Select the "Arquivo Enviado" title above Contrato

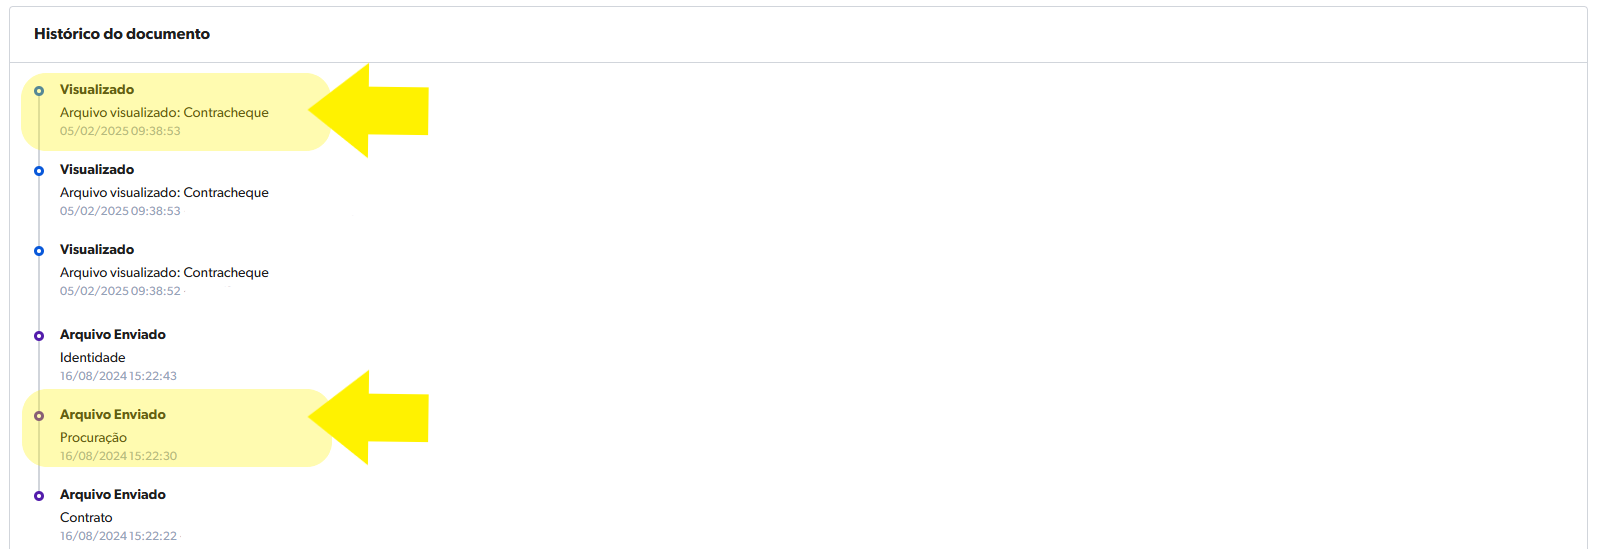coord(113,495)
